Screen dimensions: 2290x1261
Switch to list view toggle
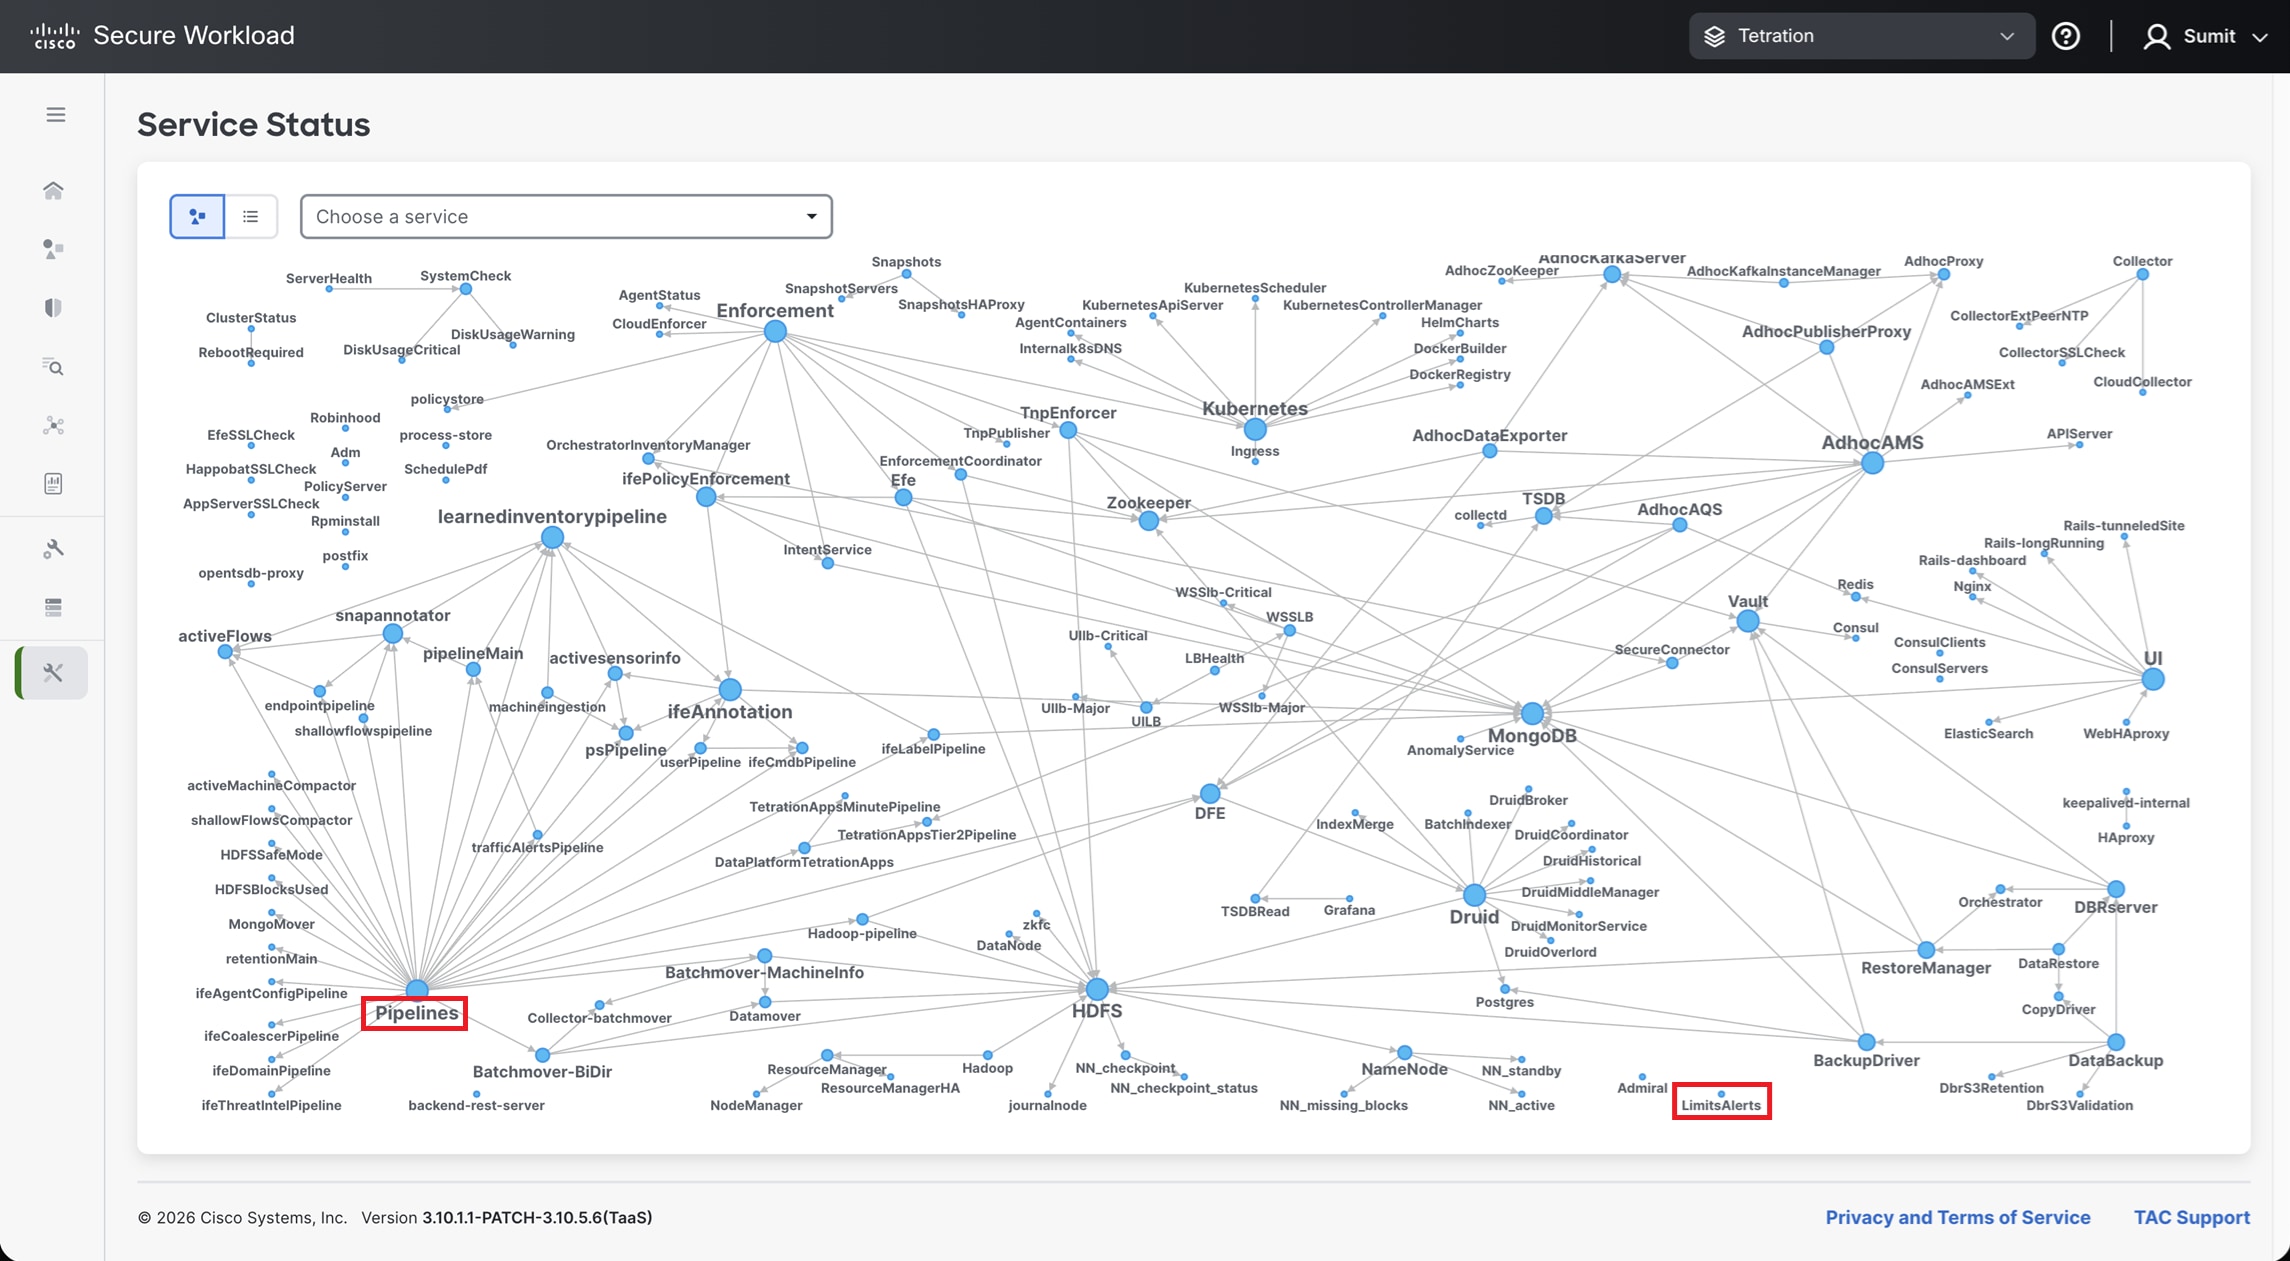pos(251,217)
